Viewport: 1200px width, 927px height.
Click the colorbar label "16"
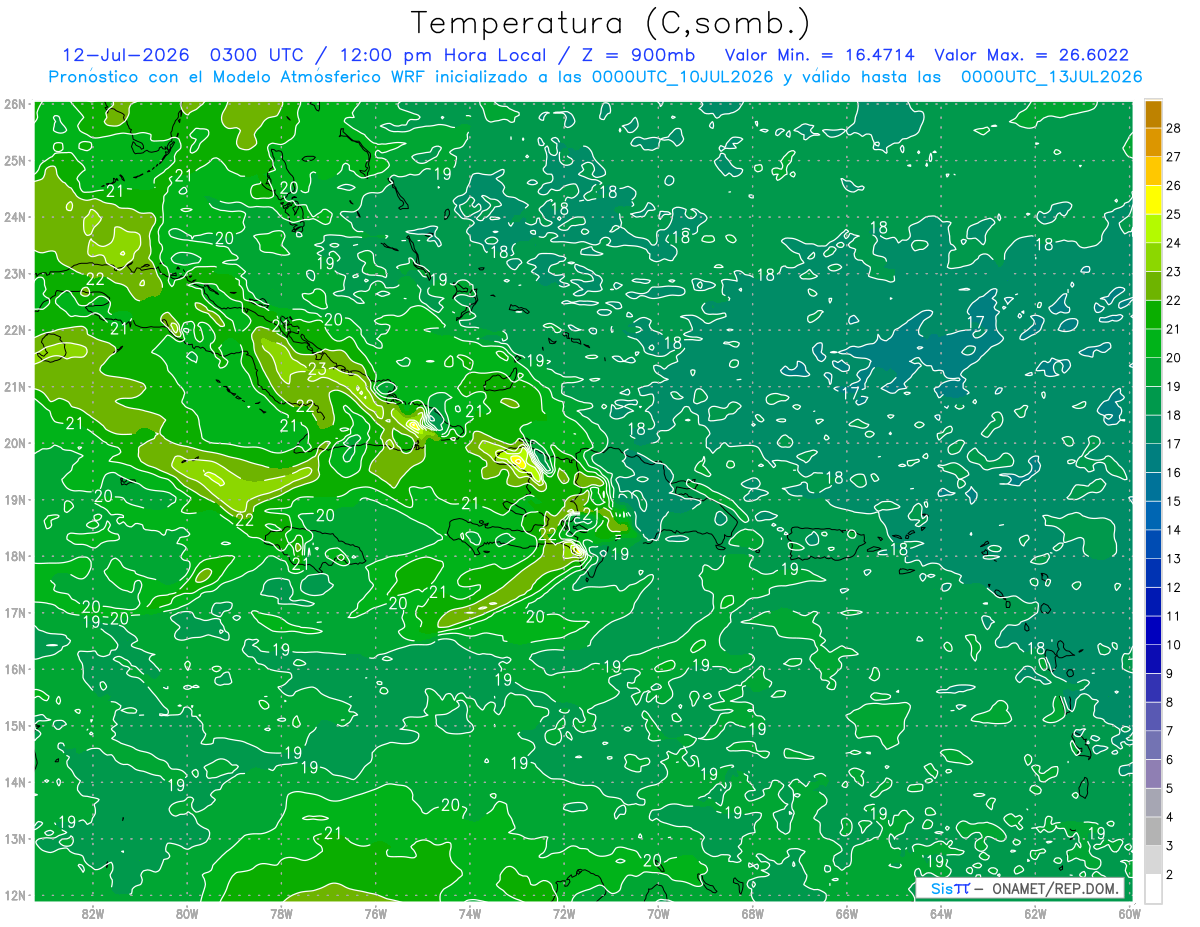pos(1174,472)
